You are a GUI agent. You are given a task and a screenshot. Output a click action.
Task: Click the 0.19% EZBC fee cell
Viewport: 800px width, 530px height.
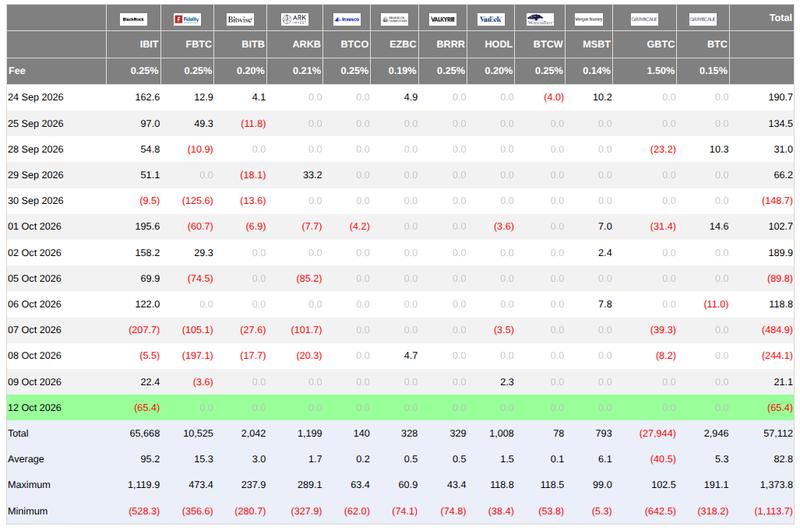click(403, 71)
